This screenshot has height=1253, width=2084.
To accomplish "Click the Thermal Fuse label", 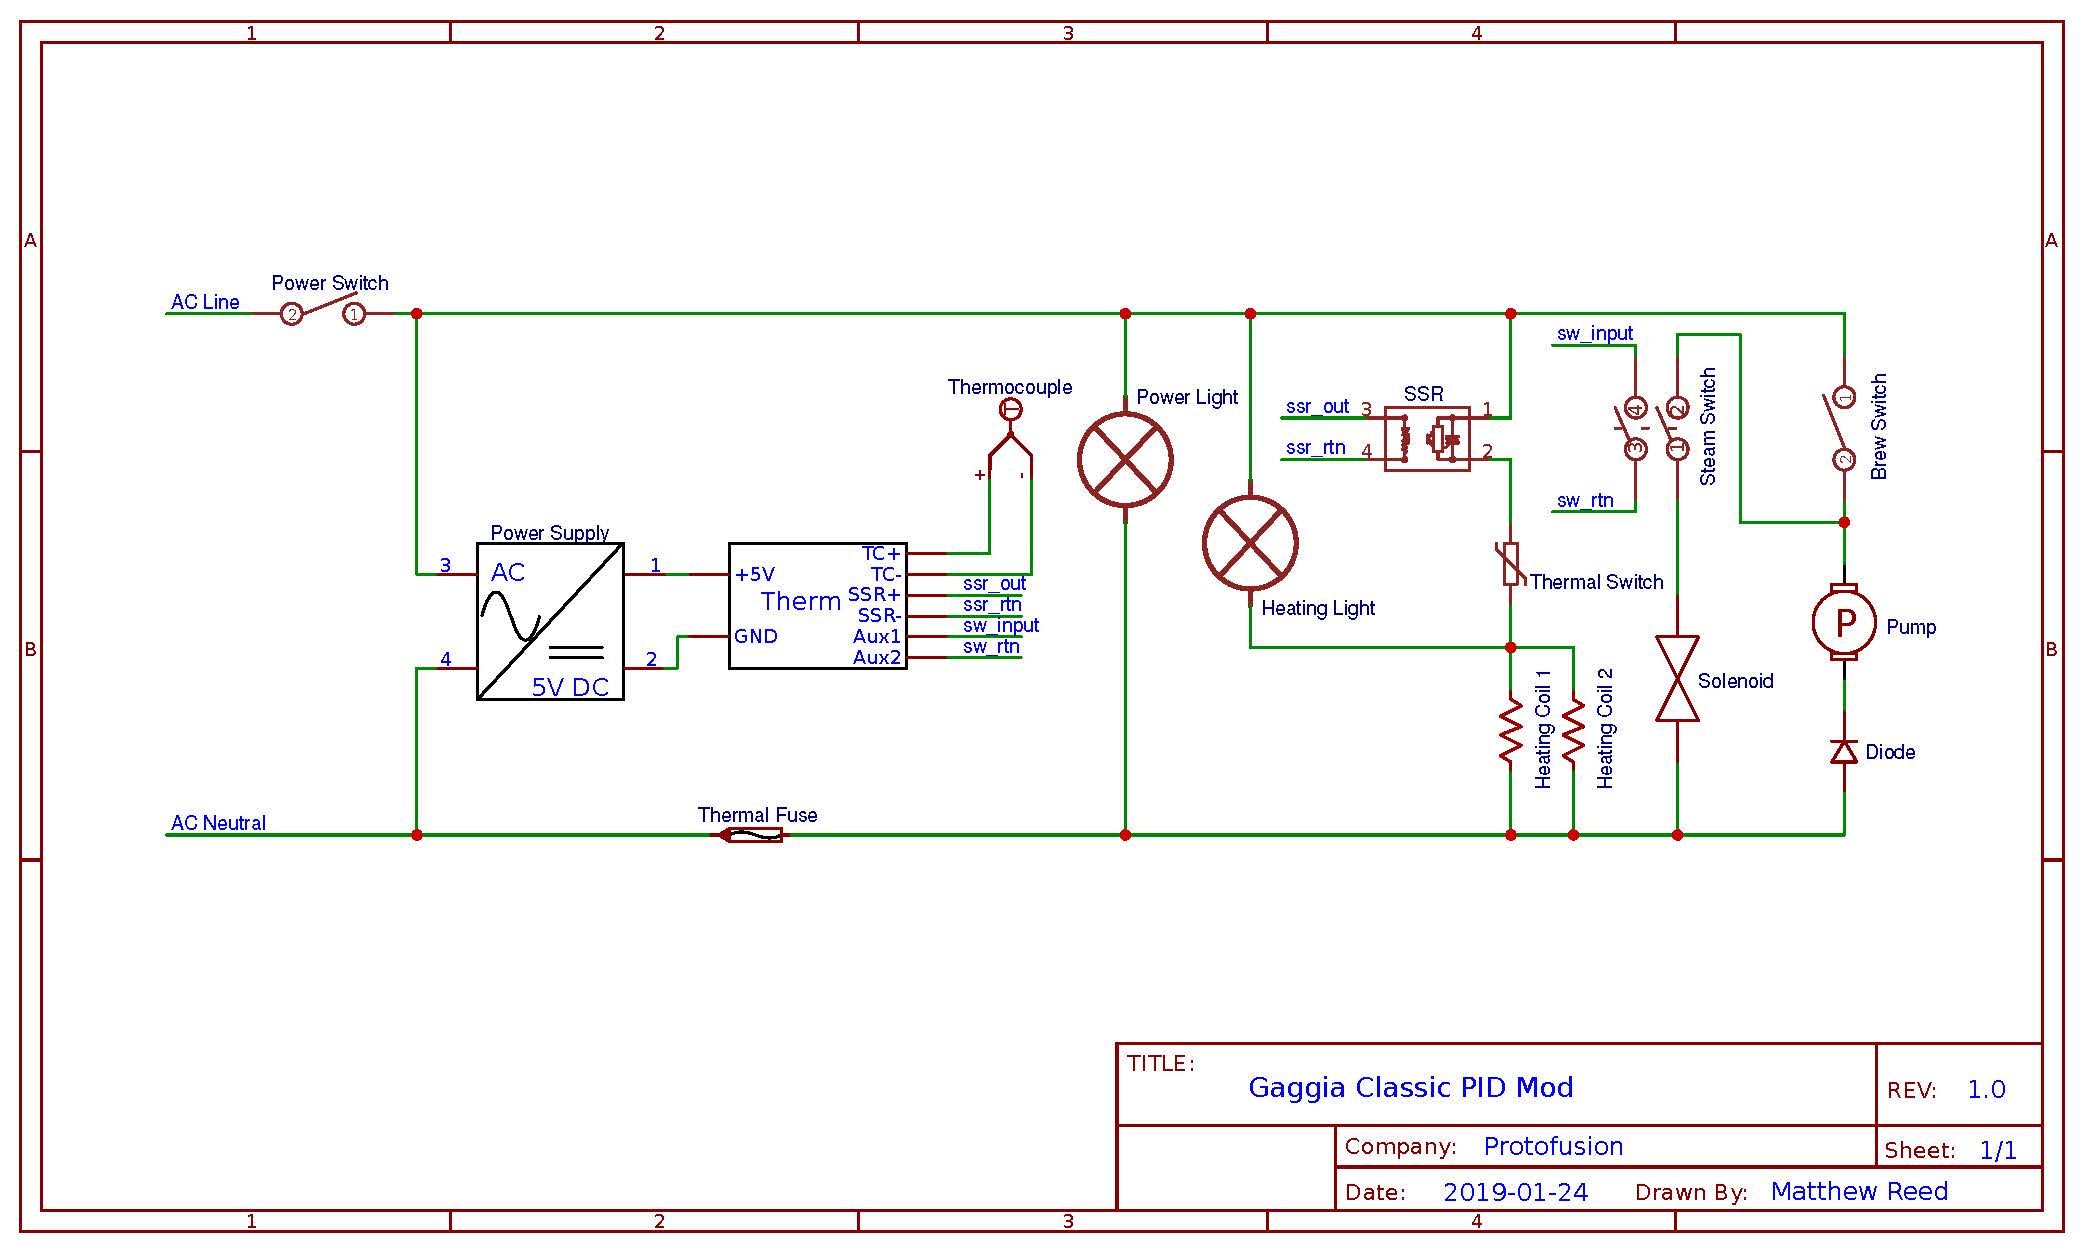I will [757, 815].
